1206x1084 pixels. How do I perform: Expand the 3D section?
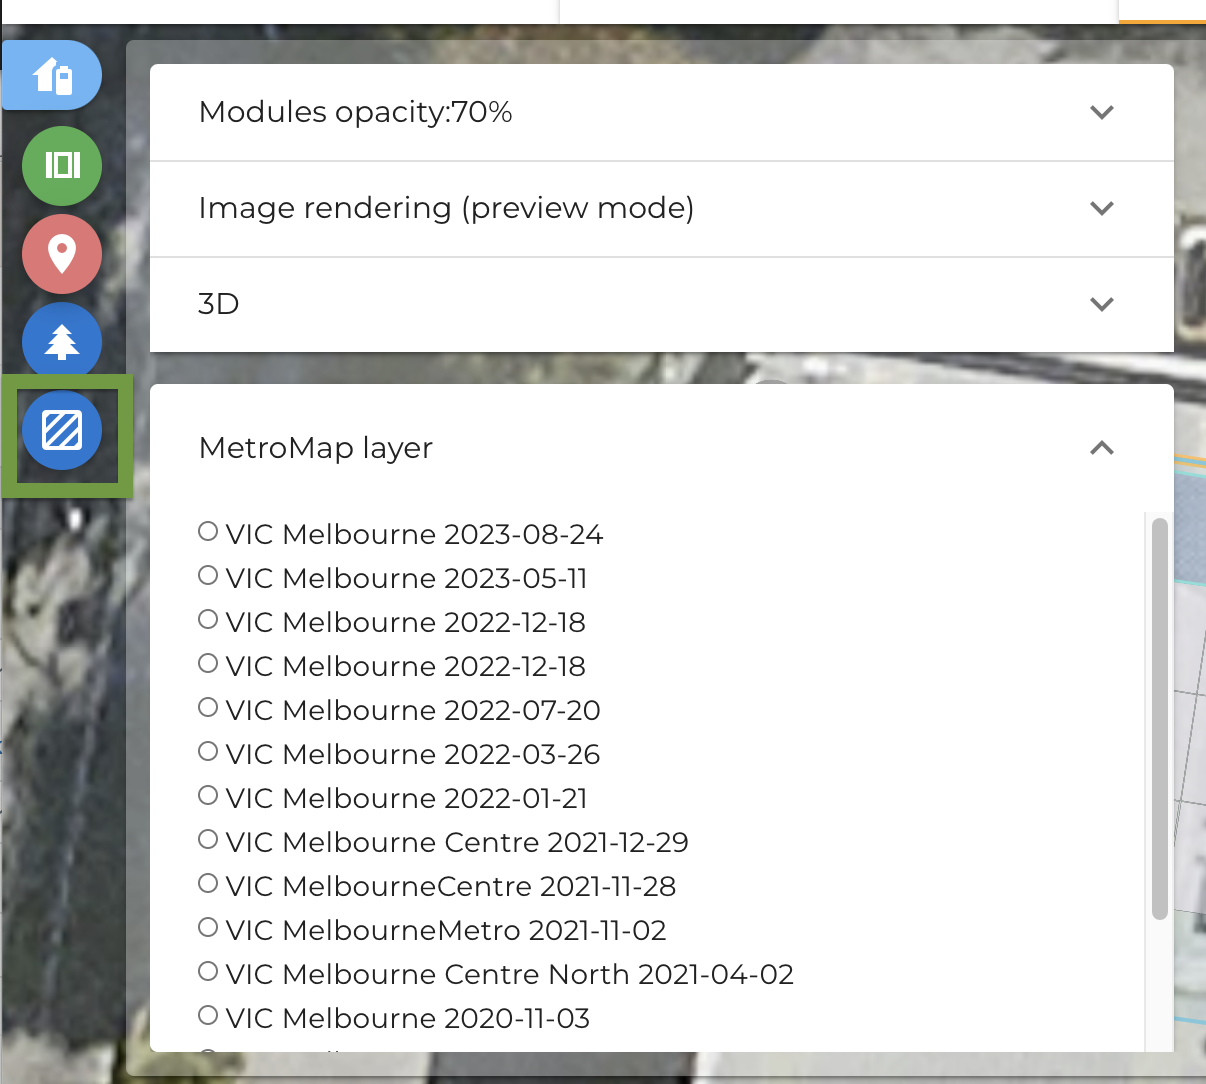coord(662,304)
